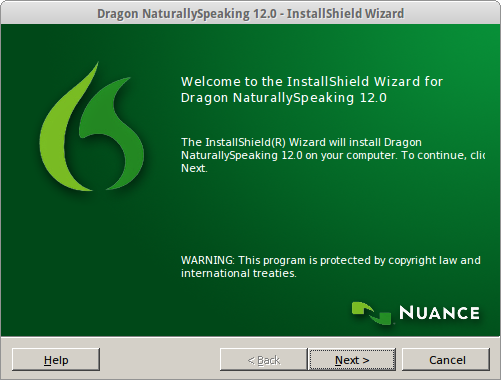Click the window title 'Dragon NaturallySpeaking 12.0 - InstallShield Wizard'
The image size is (501, 380).
250,14
